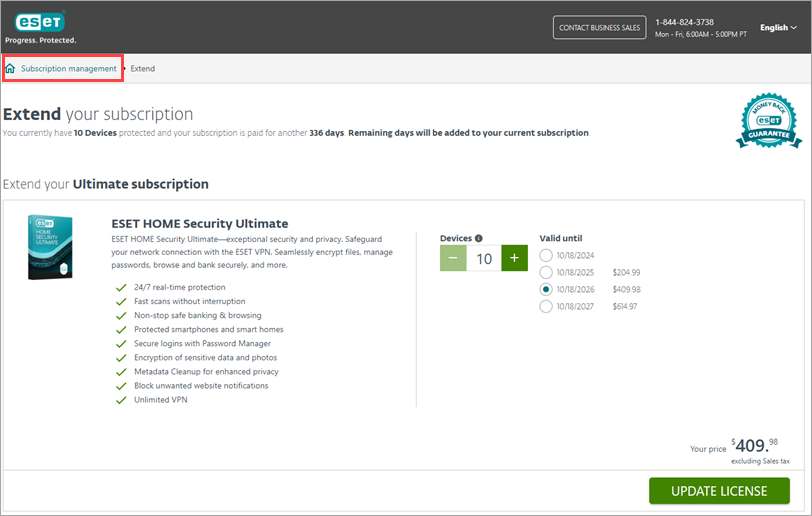Choose the 10/18/2026 expiration radio button
The width and height of the screenshot is (812, 516).
546,289
